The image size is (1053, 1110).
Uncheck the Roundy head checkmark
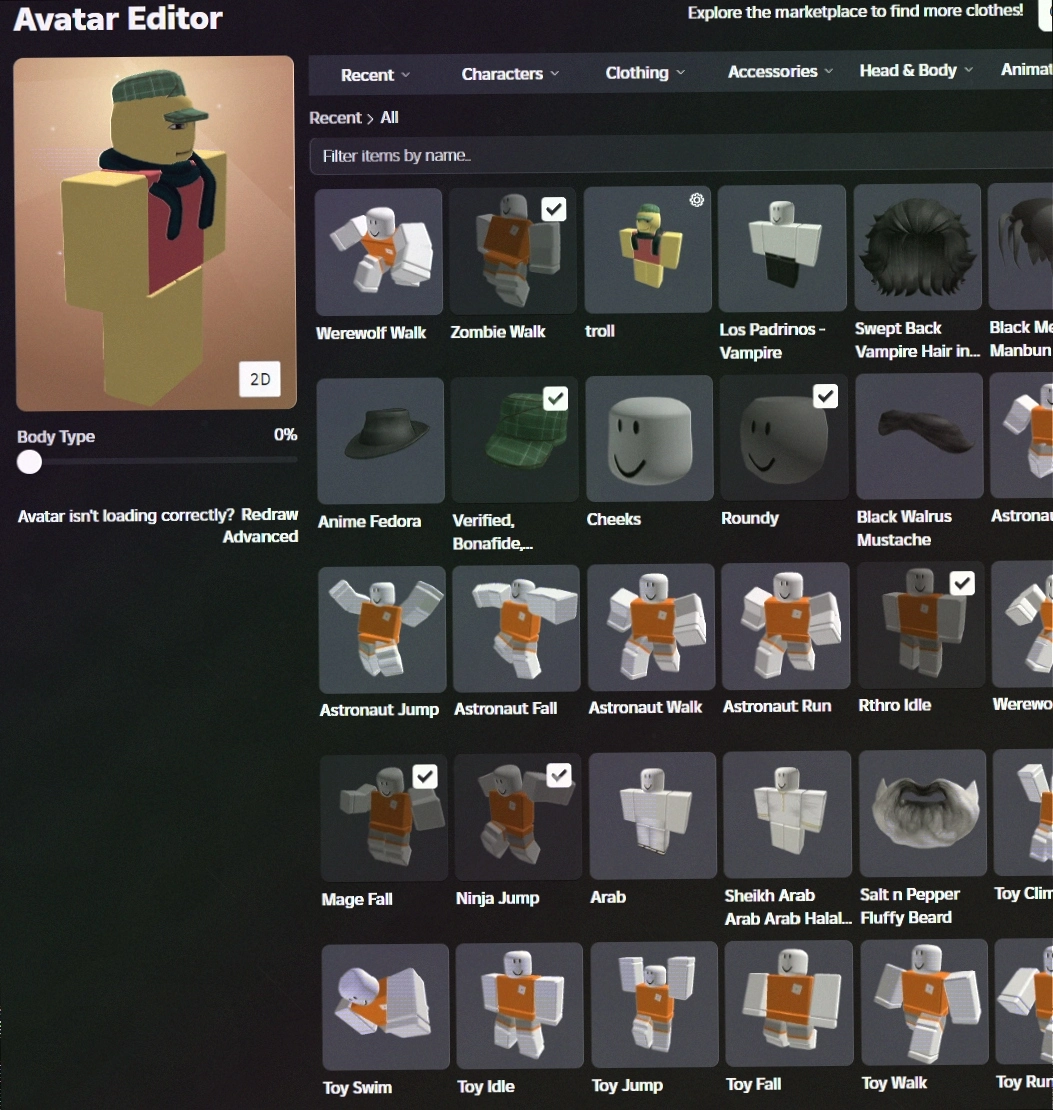tap(825, 396)
